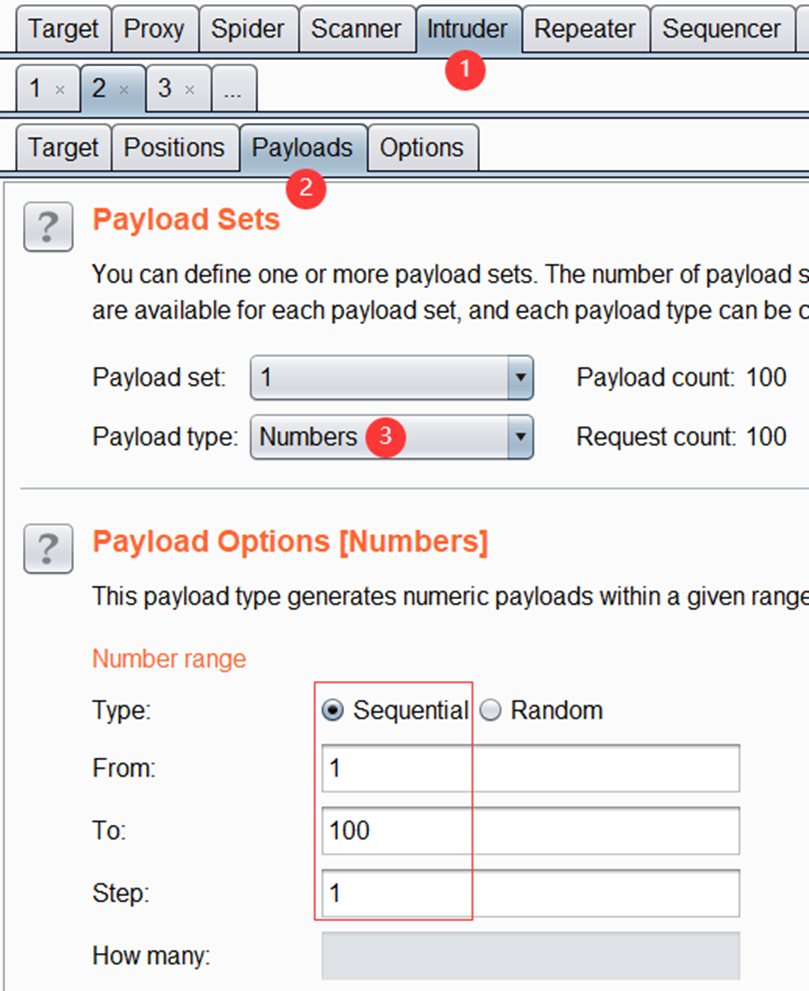Image resolution: width=809 pixels, height=991 pixels.
Task: Select Intruder attack tab 3
Action: [165, 88]
